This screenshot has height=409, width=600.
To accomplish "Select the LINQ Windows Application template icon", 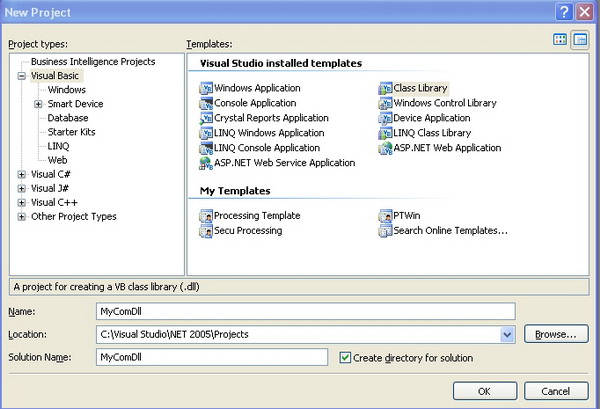I will click(206, 133).
